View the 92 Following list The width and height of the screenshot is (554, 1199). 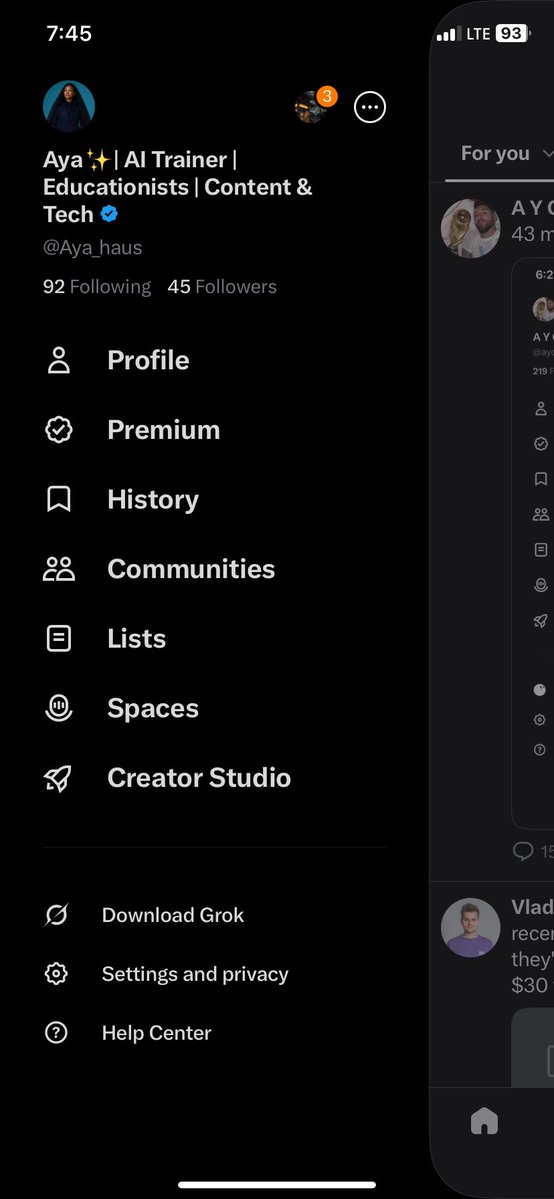pos(97,287)
